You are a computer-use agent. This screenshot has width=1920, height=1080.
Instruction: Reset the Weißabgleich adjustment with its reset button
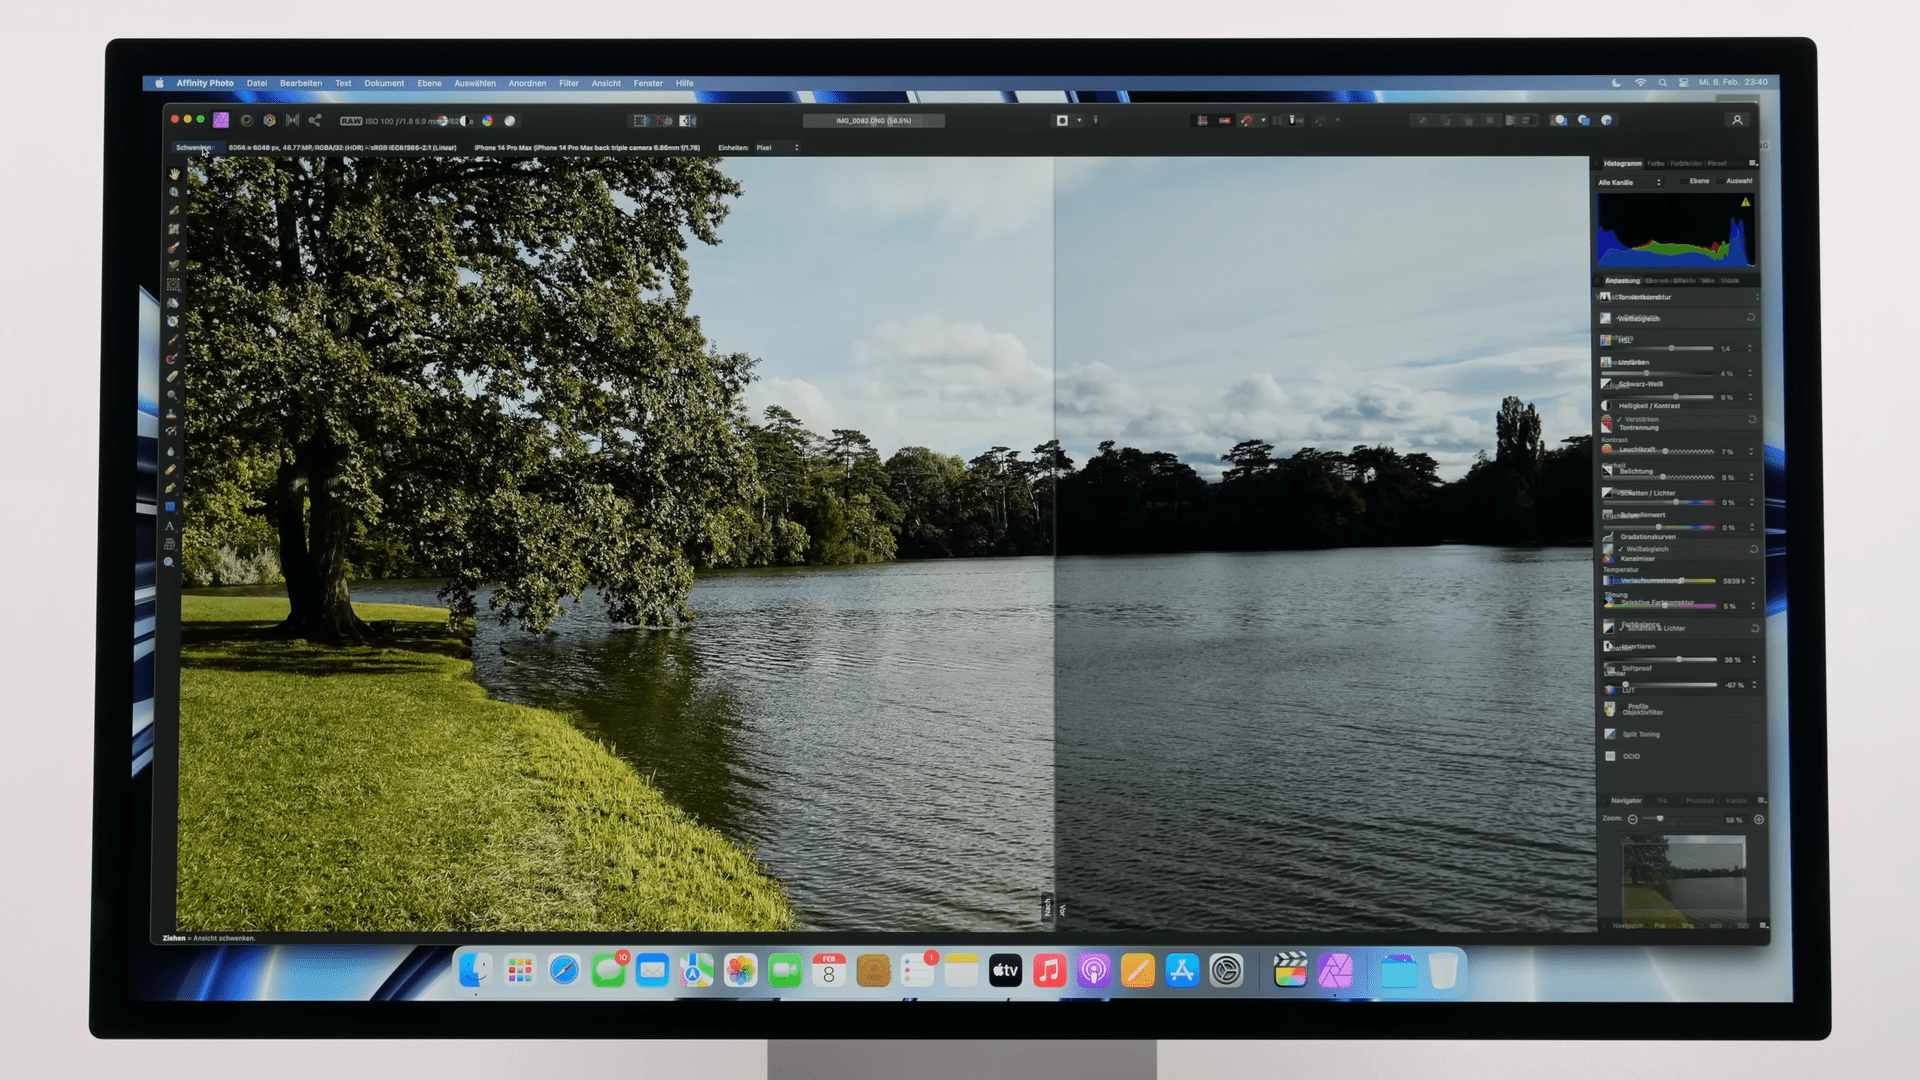[1752, 549]
